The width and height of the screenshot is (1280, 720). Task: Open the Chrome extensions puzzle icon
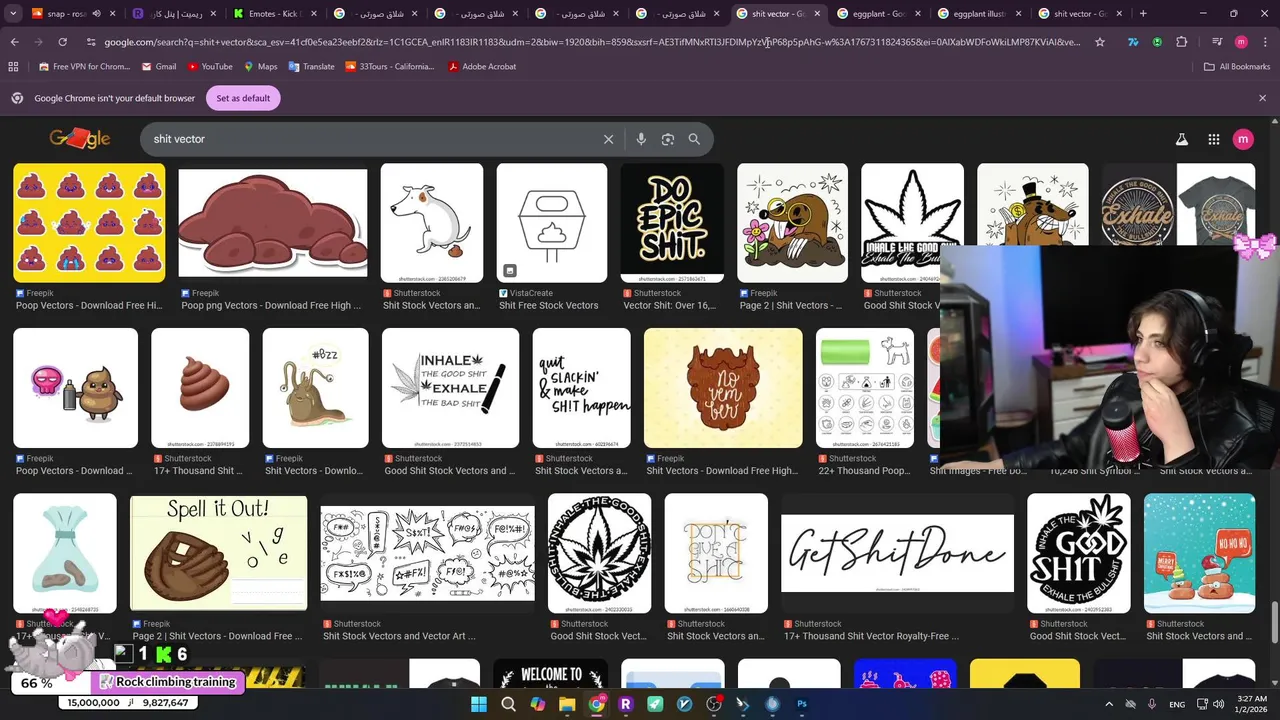(1182, 42)
